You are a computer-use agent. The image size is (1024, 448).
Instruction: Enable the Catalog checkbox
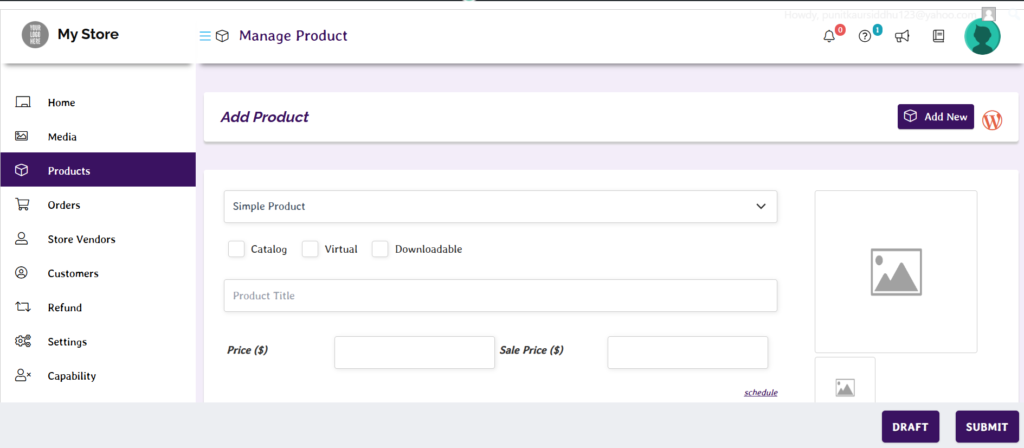(236, 249)
